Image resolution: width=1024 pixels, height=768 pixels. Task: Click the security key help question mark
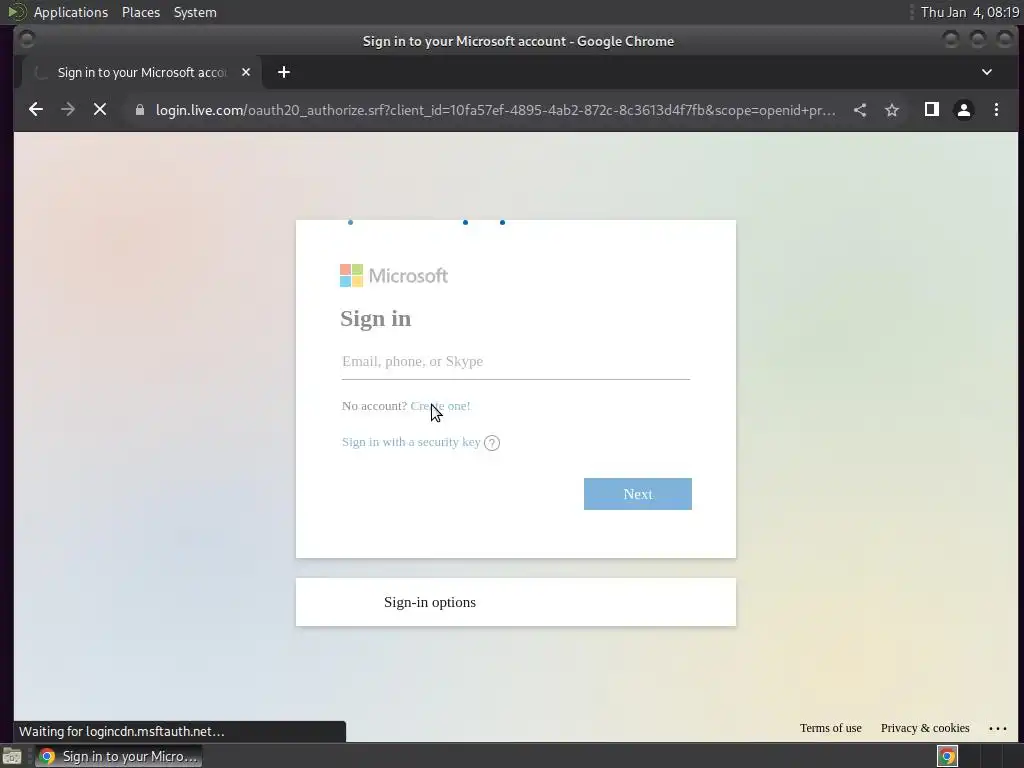pos(492,443)
